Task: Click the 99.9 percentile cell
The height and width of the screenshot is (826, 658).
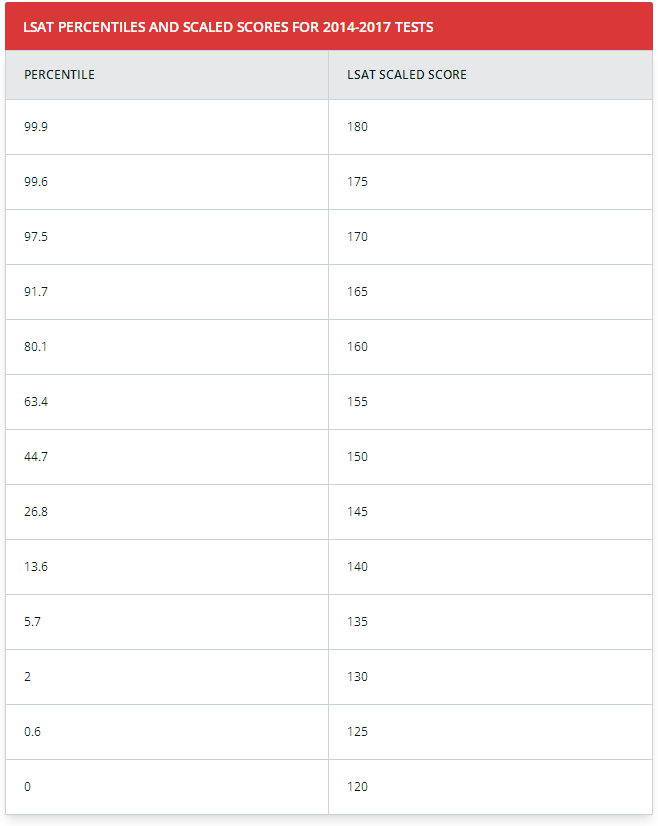Action: 167,127
